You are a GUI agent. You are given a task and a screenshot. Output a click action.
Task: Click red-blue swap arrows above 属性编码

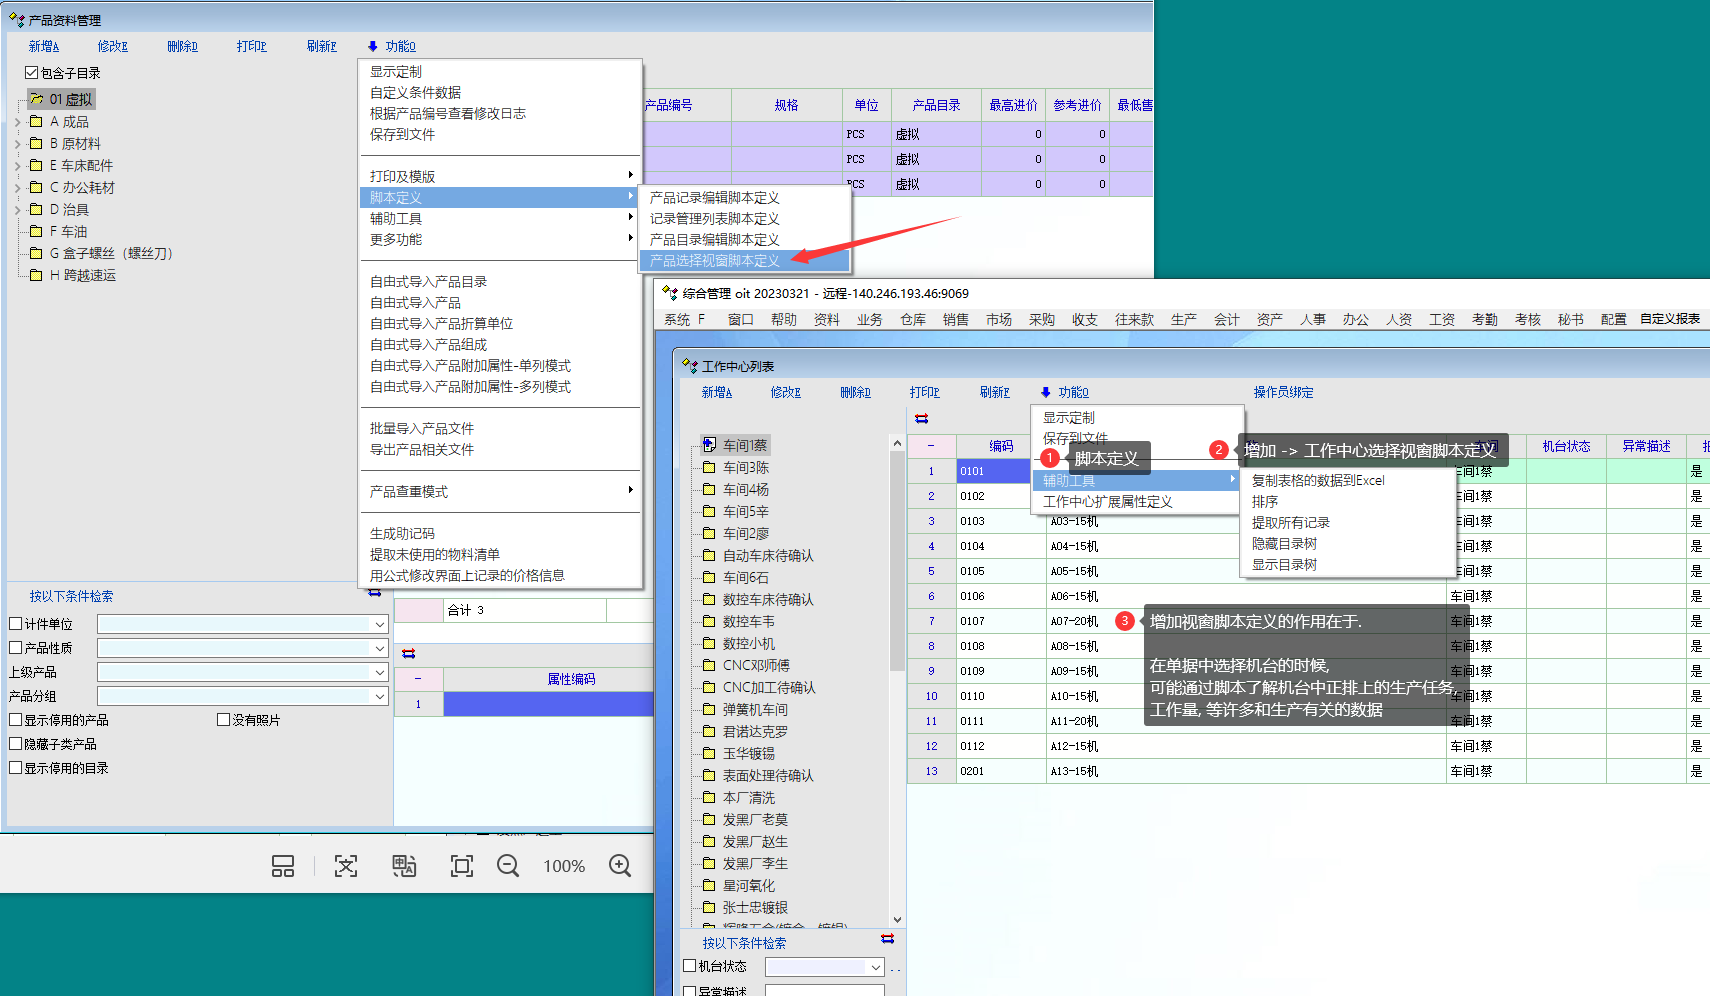408,653
